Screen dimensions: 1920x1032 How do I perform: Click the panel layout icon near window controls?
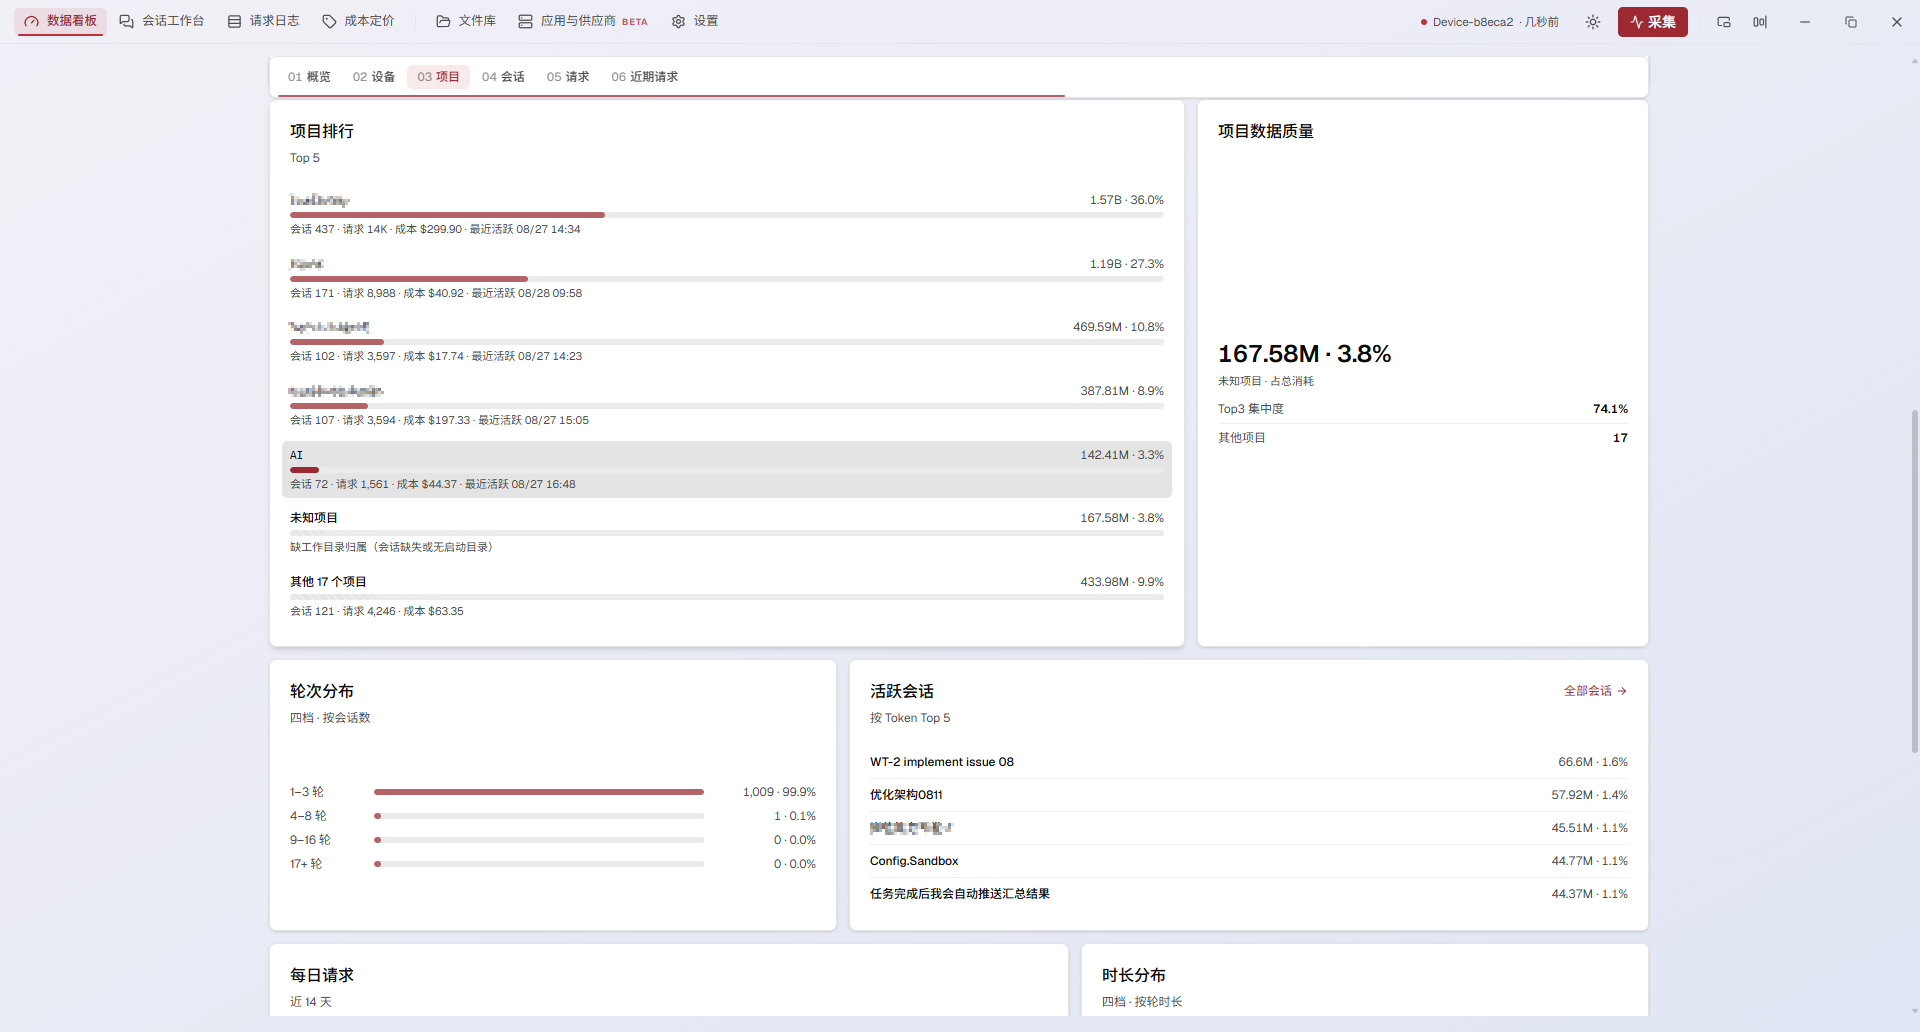coord(1760,22)
